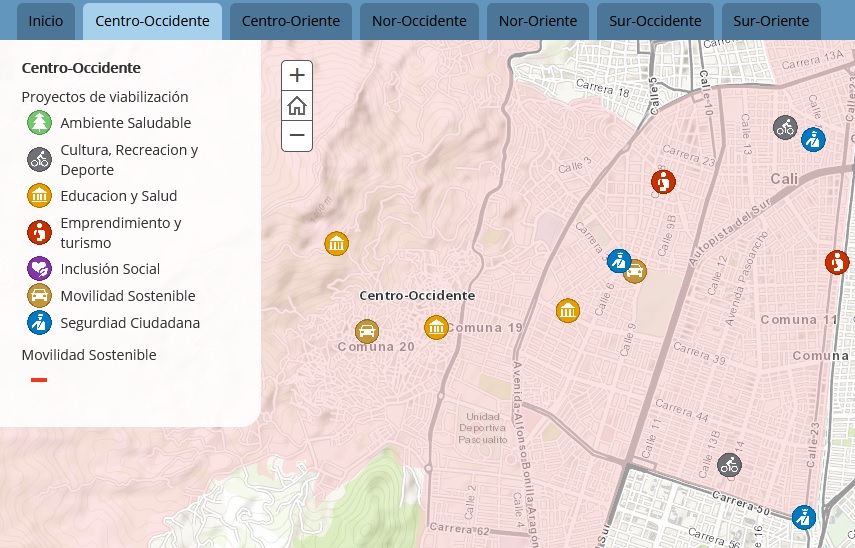Open blue security marker near Calle 6 intersection
The width and height of the screenshot is (855, 548).
click(619, 261)
